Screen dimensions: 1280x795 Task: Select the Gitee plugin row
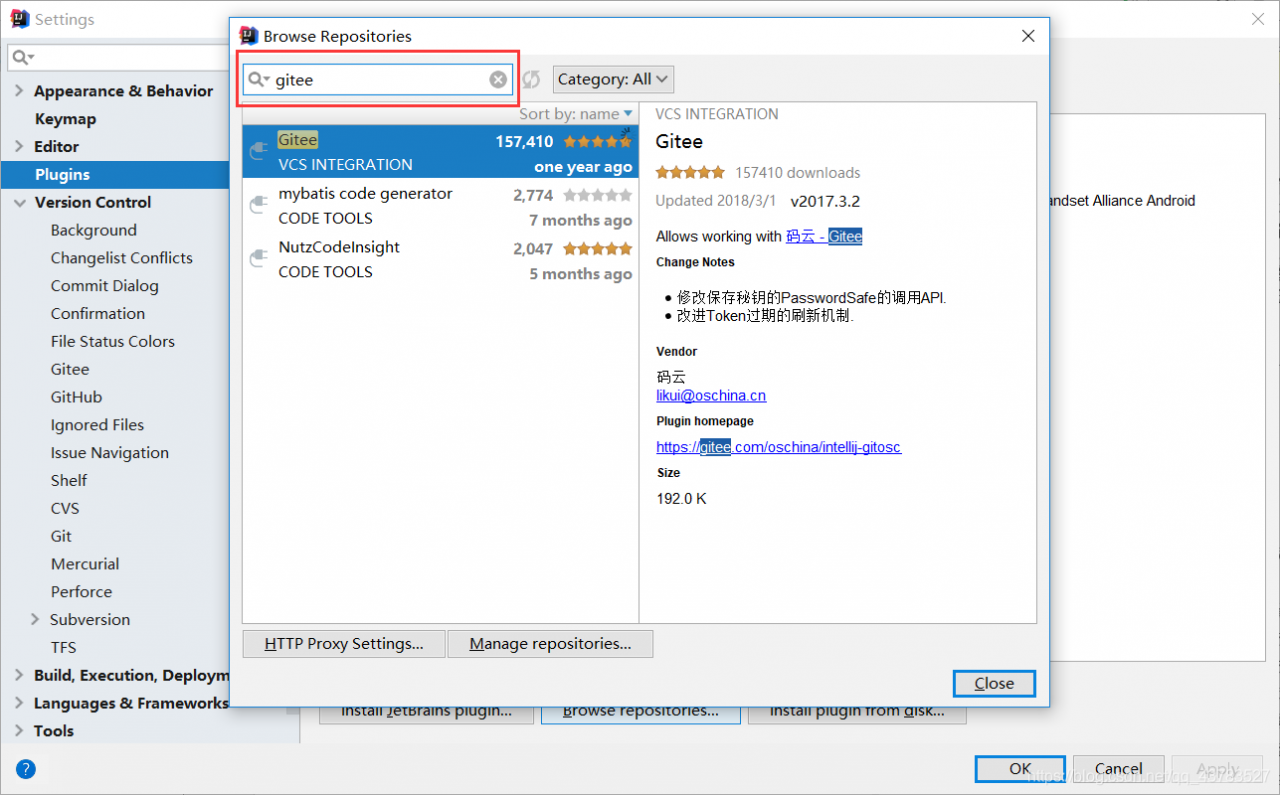(440, 152)
